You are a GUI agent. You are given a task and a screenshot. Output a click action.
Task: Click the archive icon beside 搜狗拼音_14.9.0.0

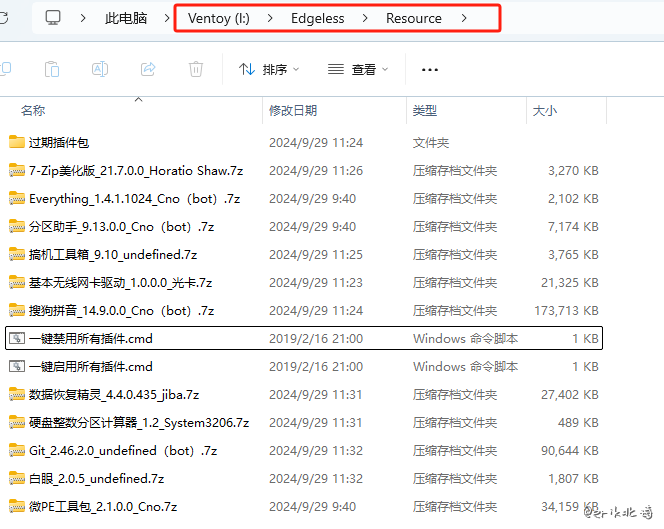[16, 311]
